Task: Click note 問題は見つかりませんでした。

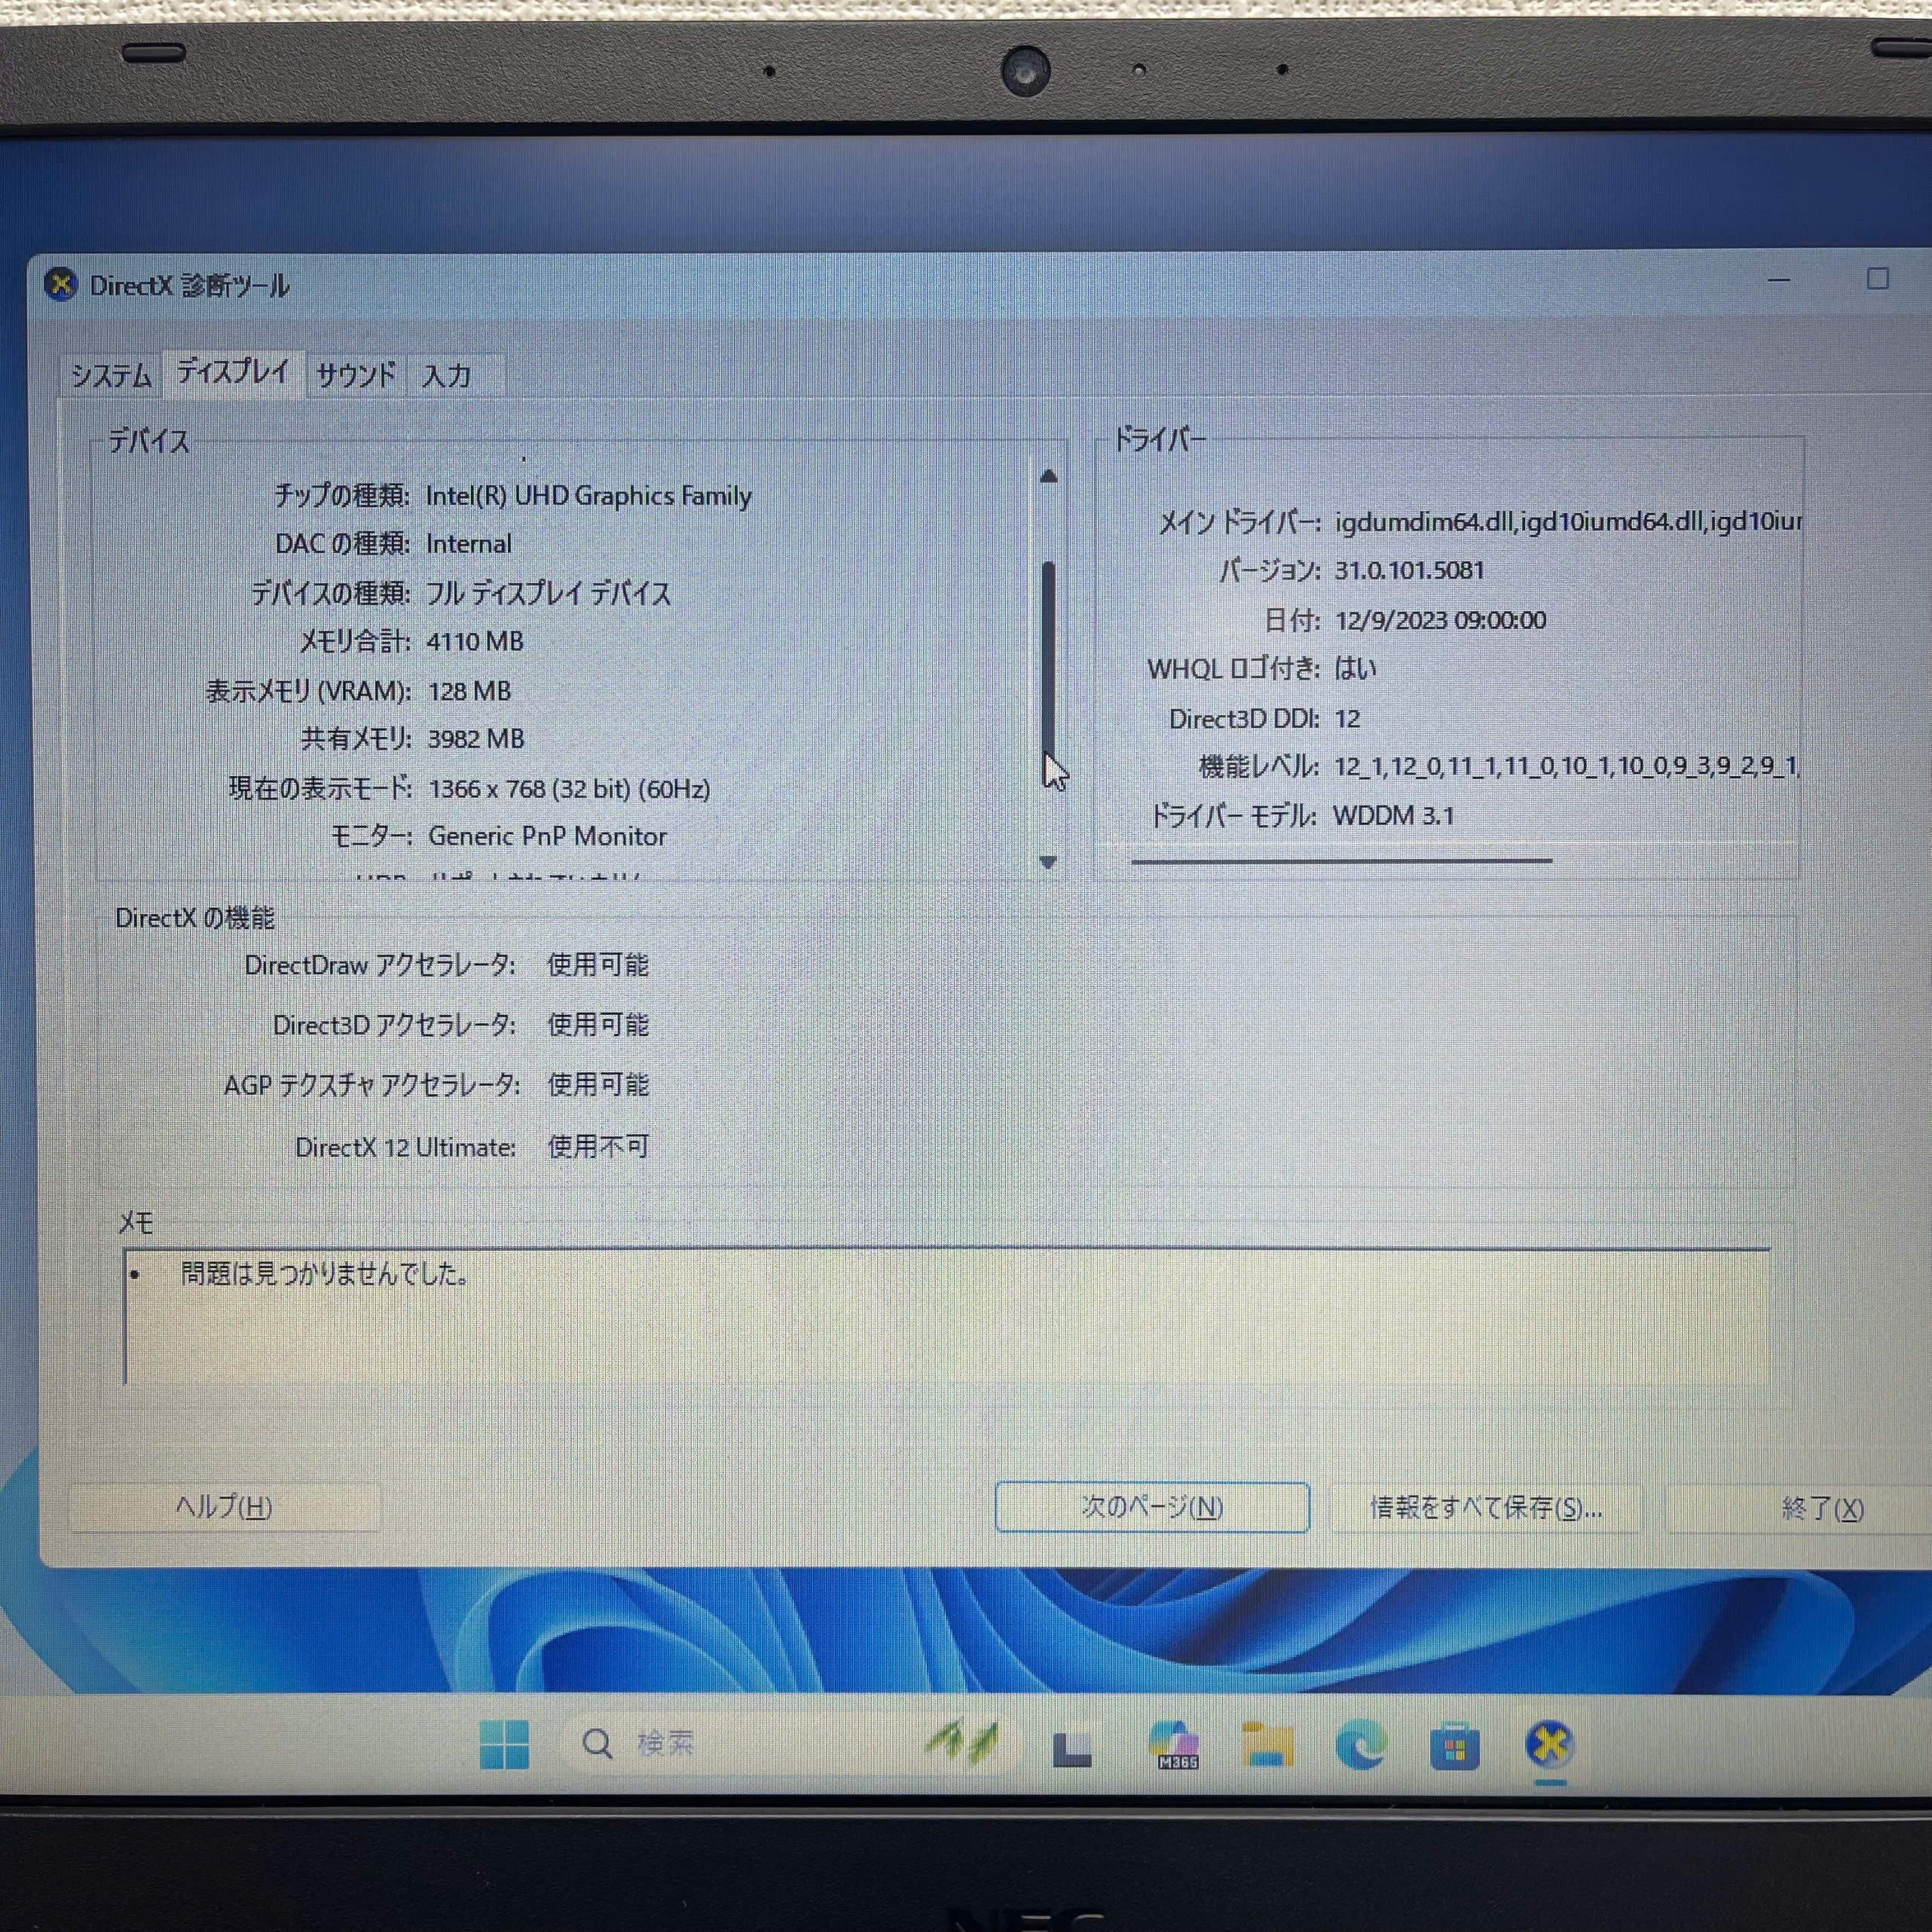Action: click(323, 1273)
